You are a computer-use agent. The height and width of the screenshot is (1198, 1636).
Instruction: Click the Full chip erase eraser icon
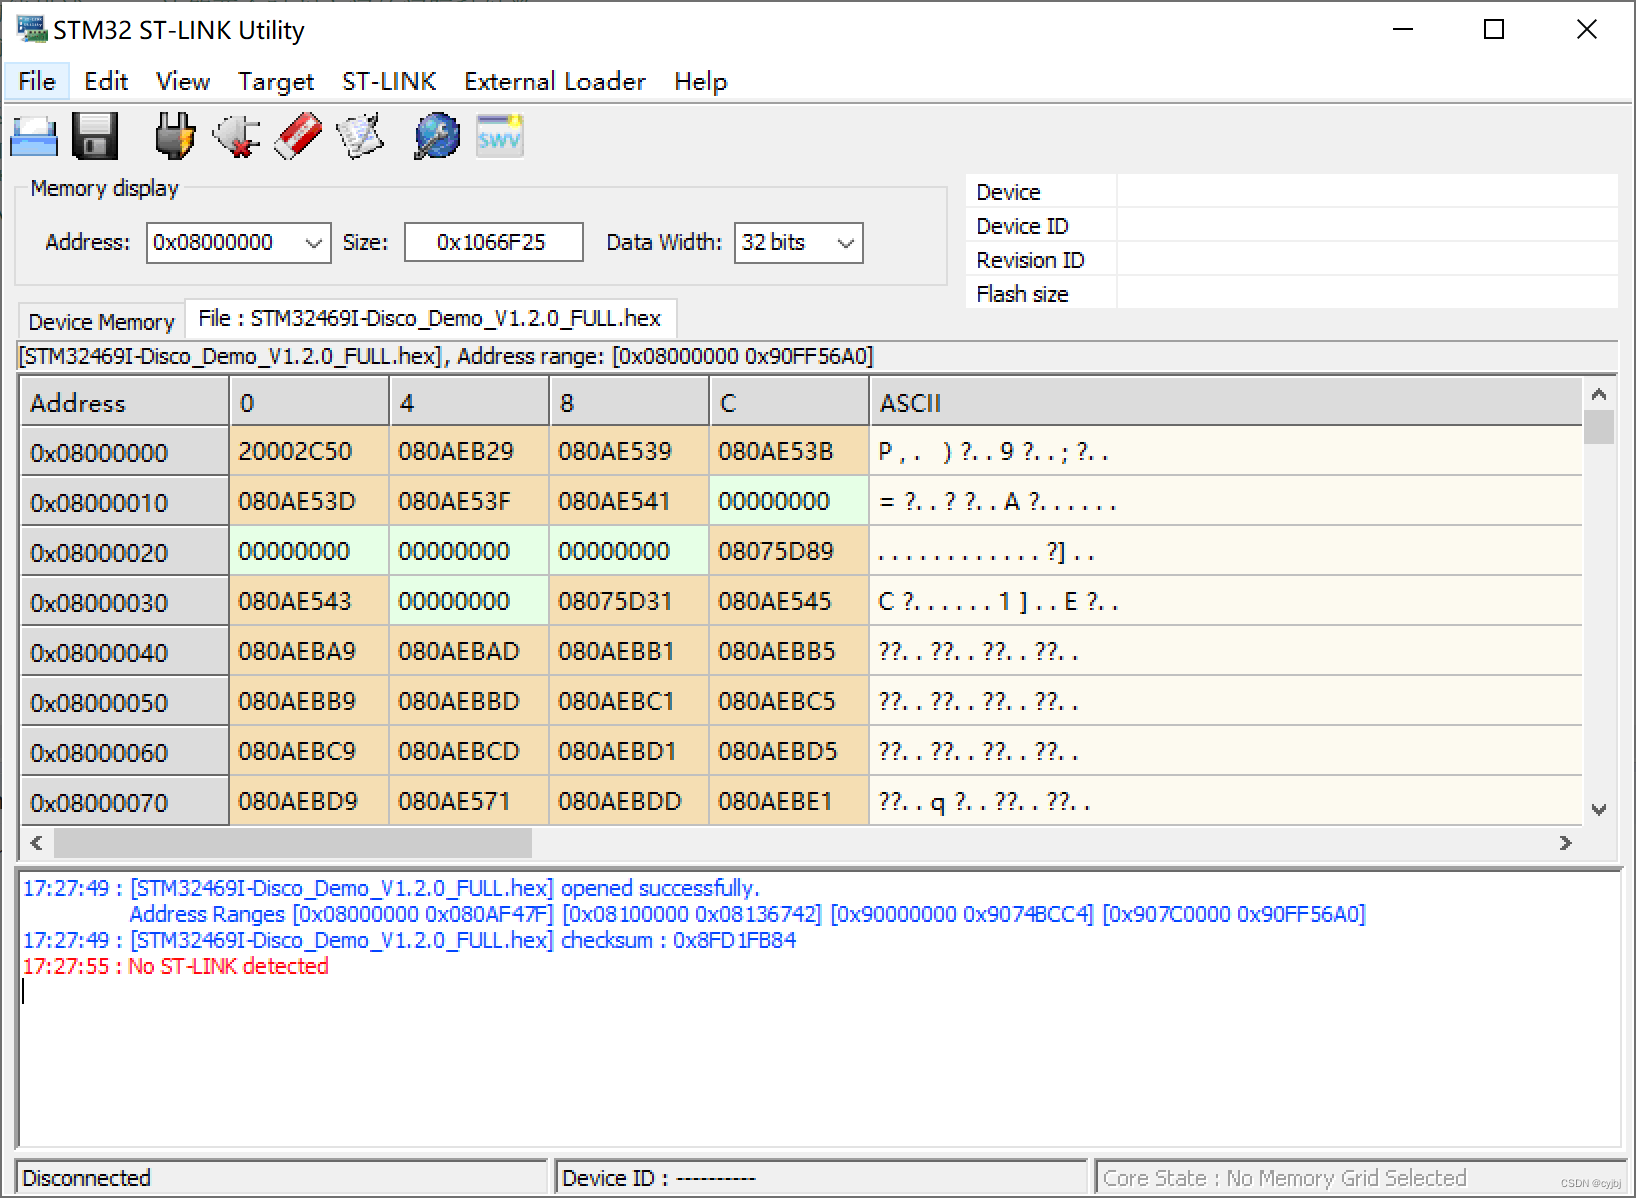click(x=298, y=136)
